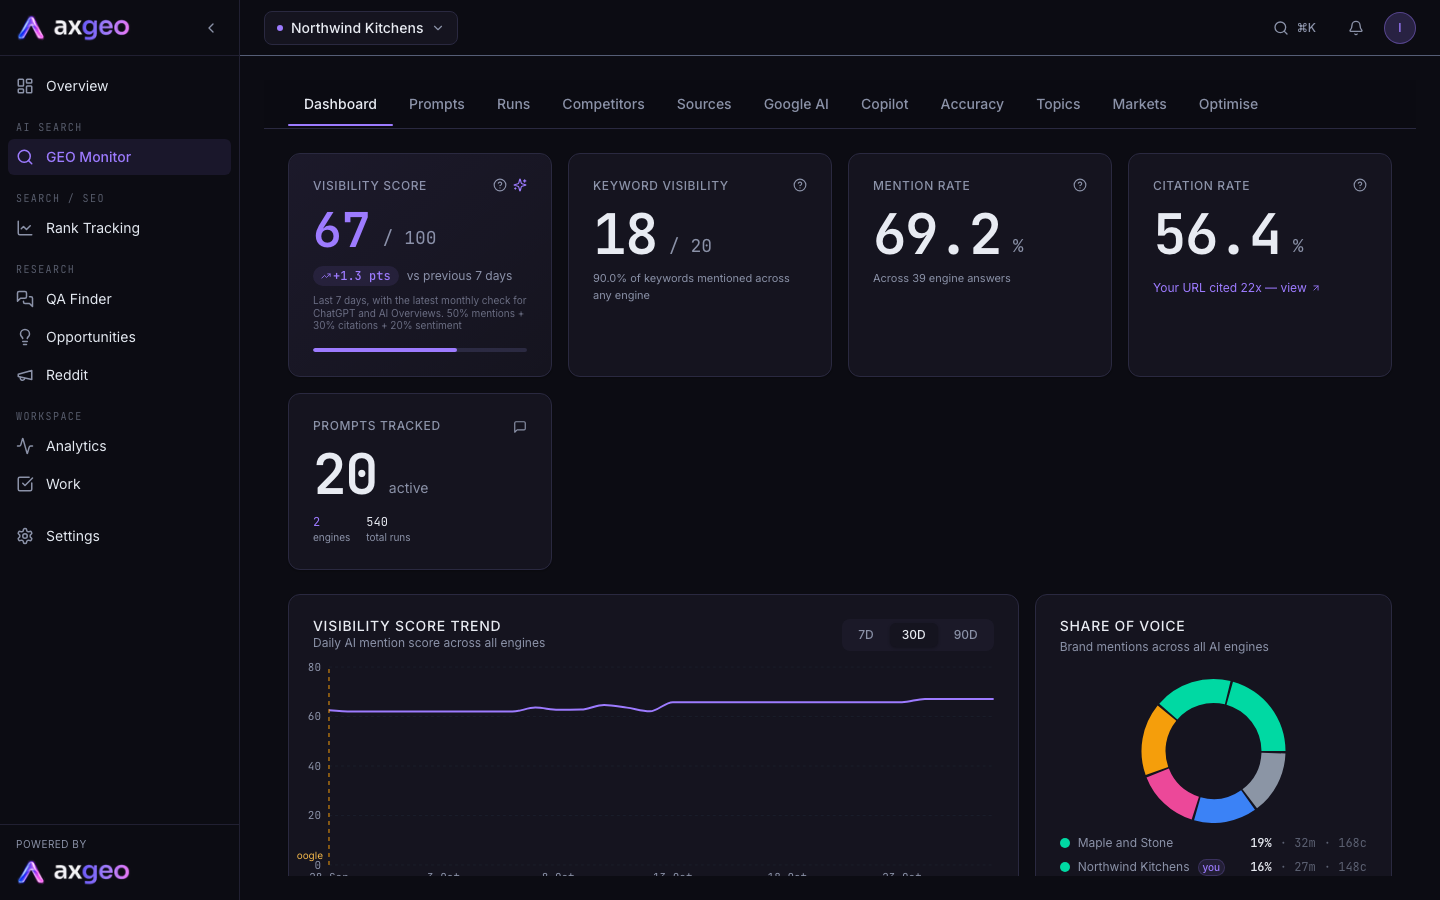1440x900 pixels.
Task: Switch to the Google AI tab
Action: pos(796,104)
